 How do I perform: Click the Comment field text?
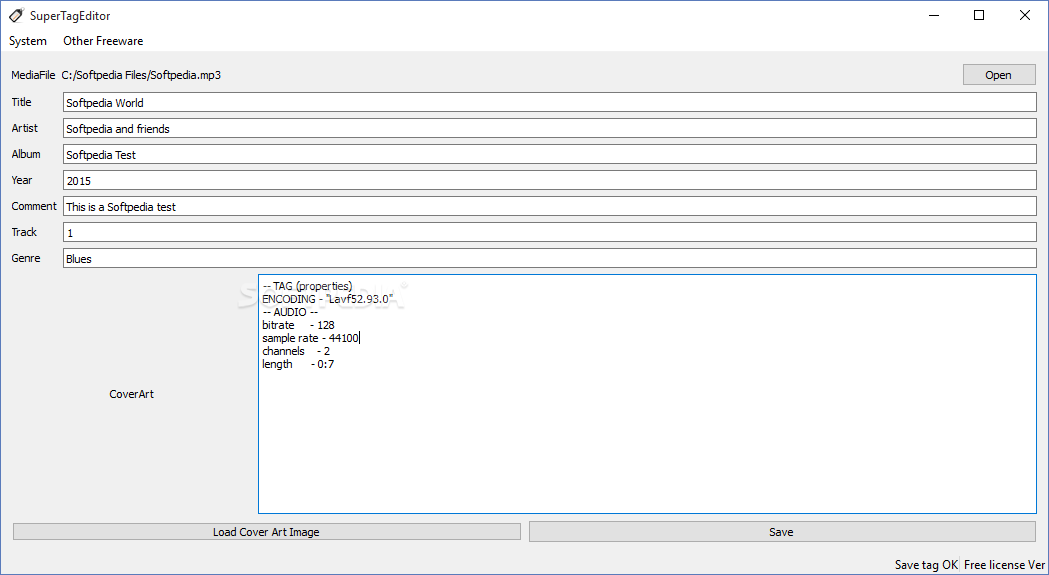coord(550,207)
